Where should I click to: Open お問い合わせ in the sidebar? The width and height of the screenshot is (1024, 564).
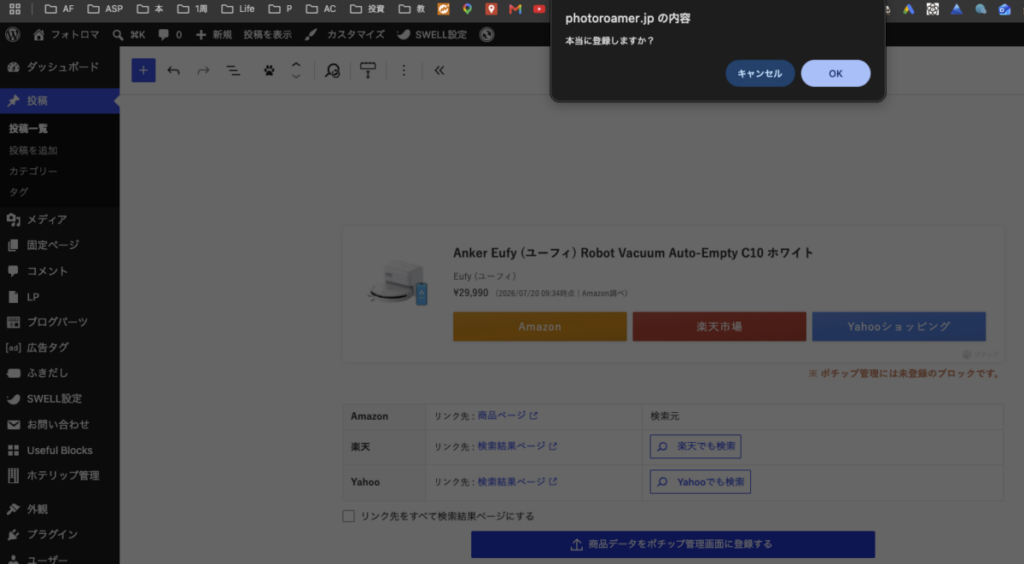[59, 424]
